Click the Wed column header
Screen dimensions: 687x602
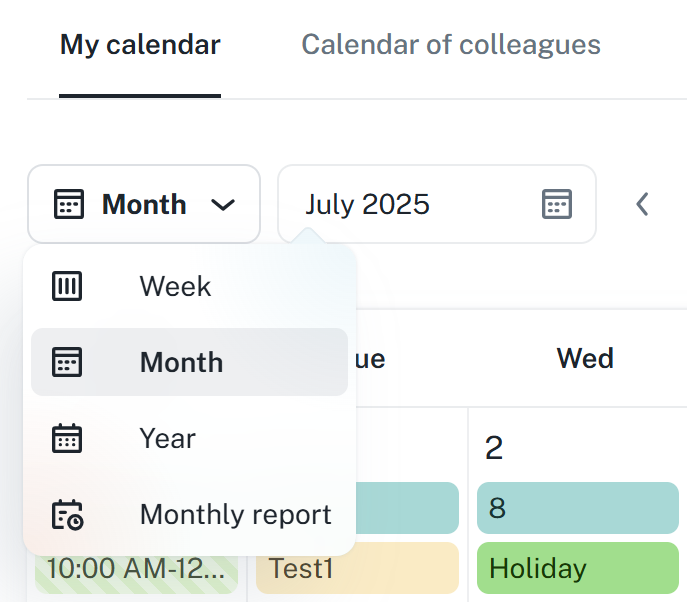pyautogui.click(x=585, y=358)
